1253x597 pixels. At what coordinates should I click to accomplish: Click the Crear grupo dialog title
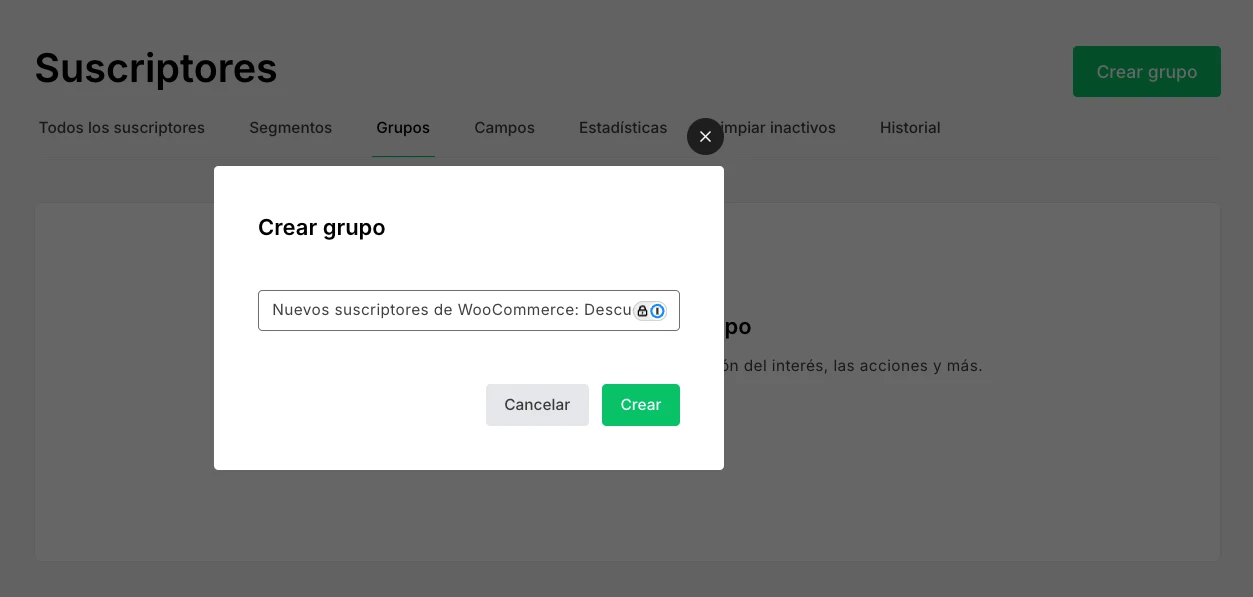pyautogui.click(x=321, y=228)
